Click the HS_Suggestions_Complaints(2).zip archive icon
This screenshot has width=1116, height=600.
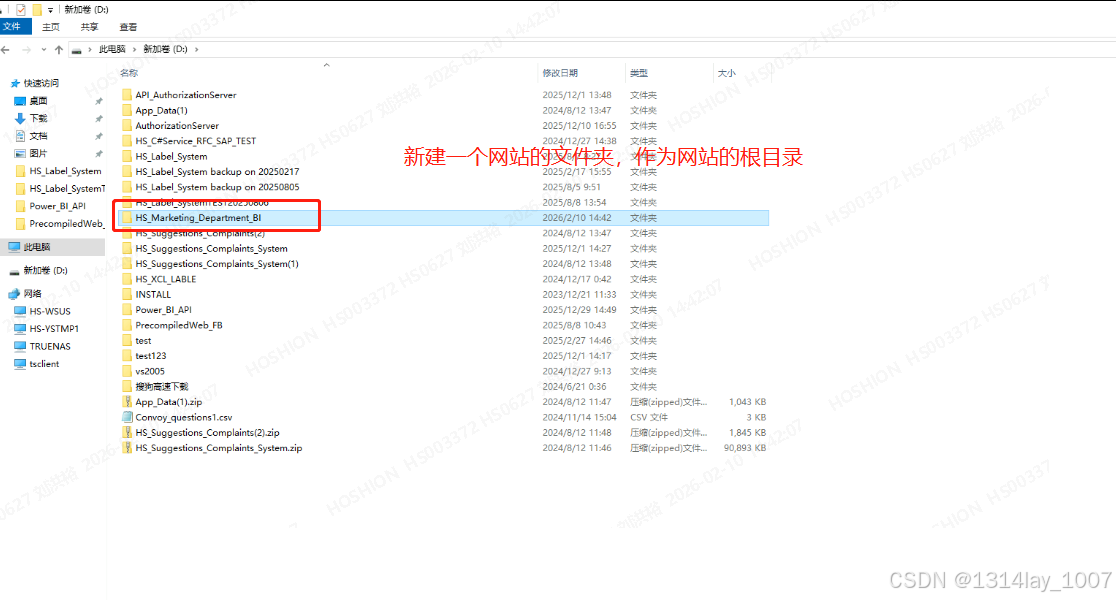coord(127,433)
